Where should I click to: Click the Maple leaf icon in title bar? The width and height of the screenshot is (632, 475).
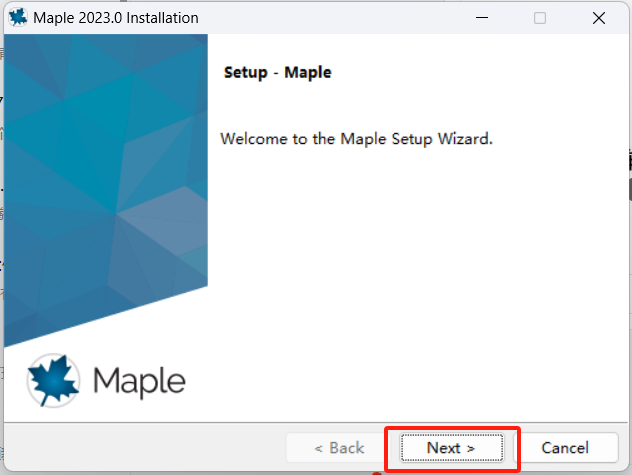pos(18,18)
